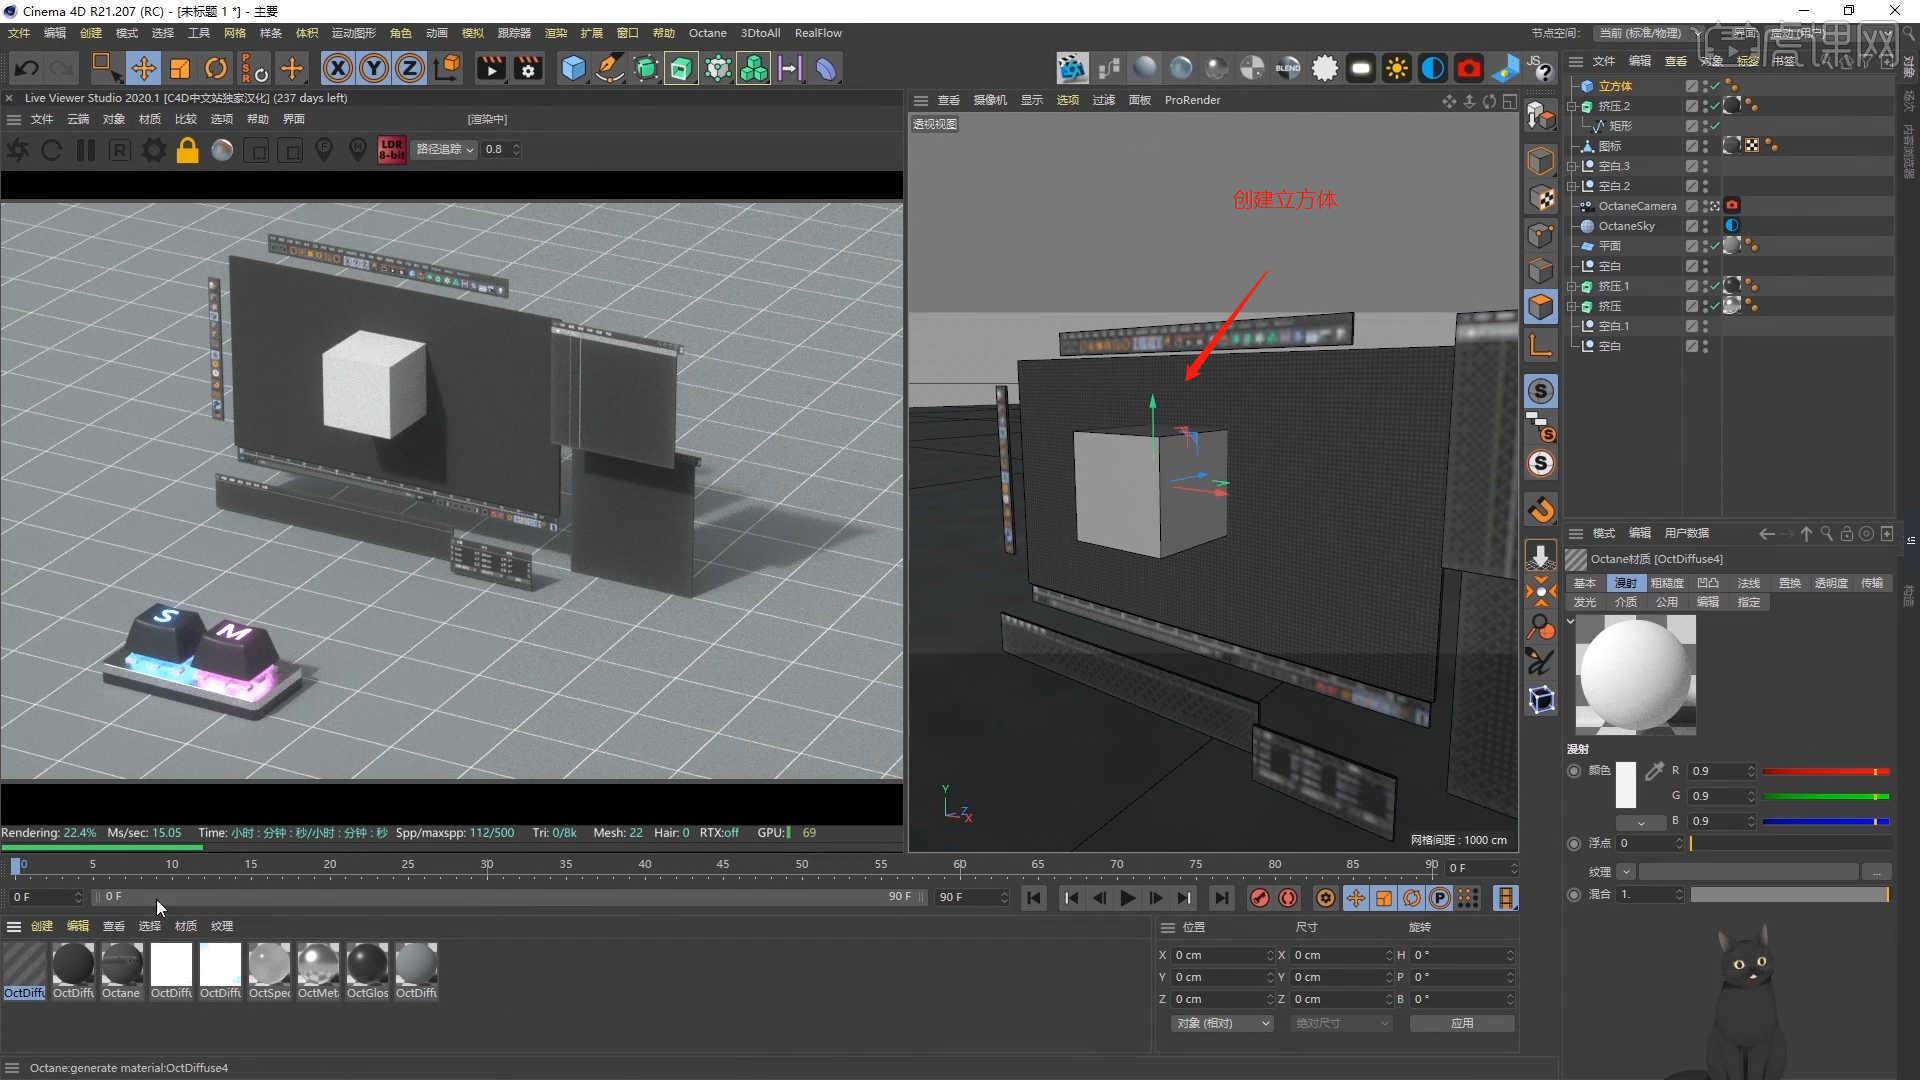Open Live Viewer settings gear icon

click(153, 150)
